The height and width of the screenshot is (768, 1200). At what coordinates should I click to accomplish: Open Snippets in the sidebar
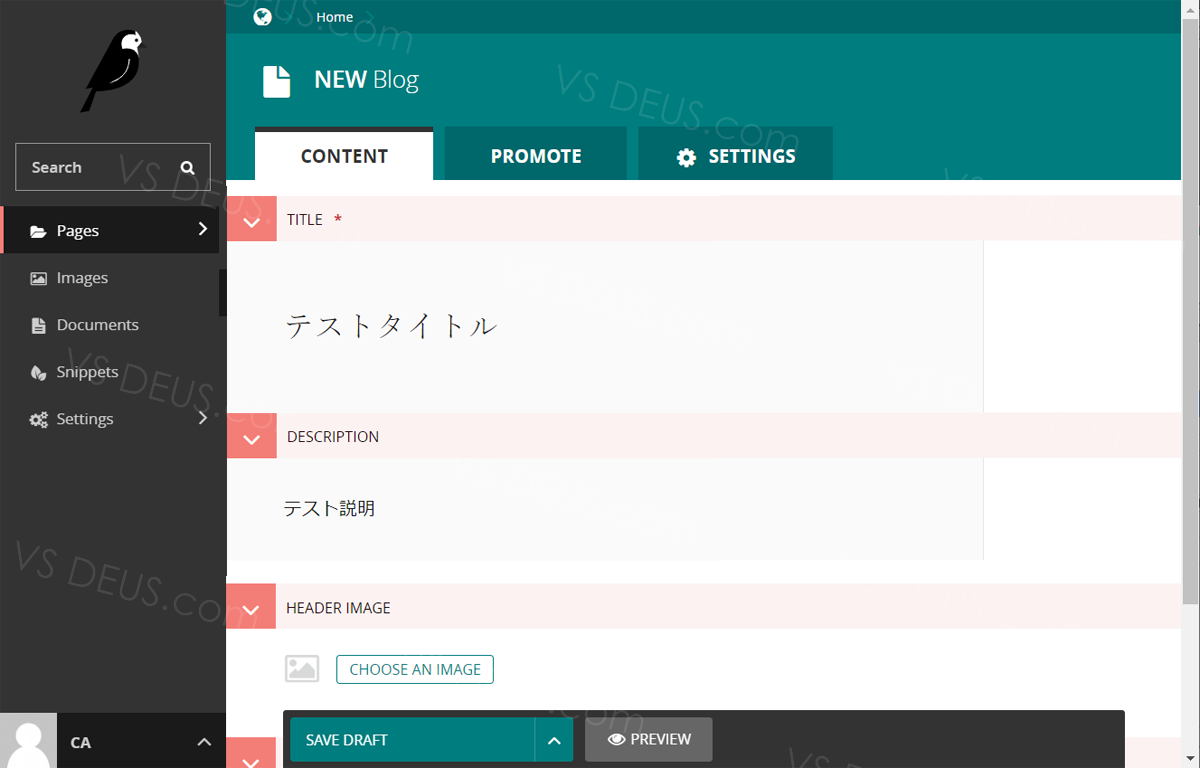[110, 372]
